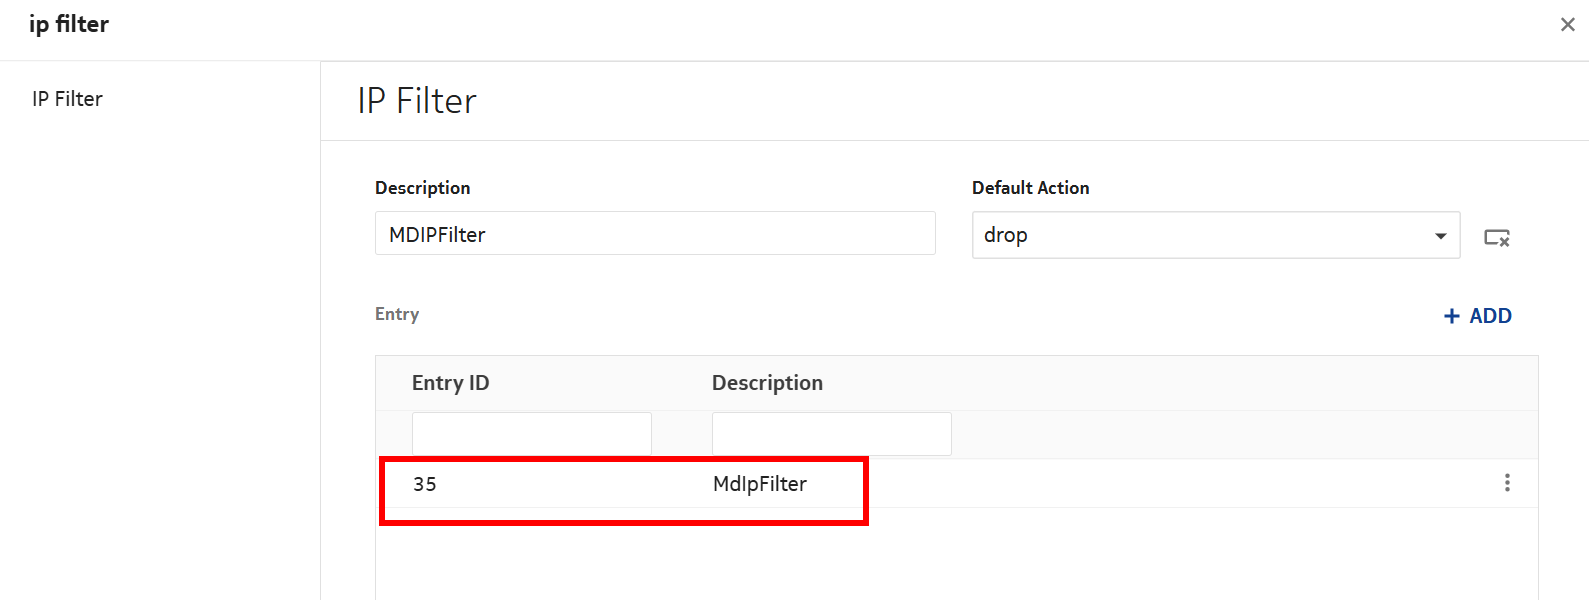The width and height of the screenshot is (1589, 600).
Task: Click the Entry section label
Action: coord(397,314)
